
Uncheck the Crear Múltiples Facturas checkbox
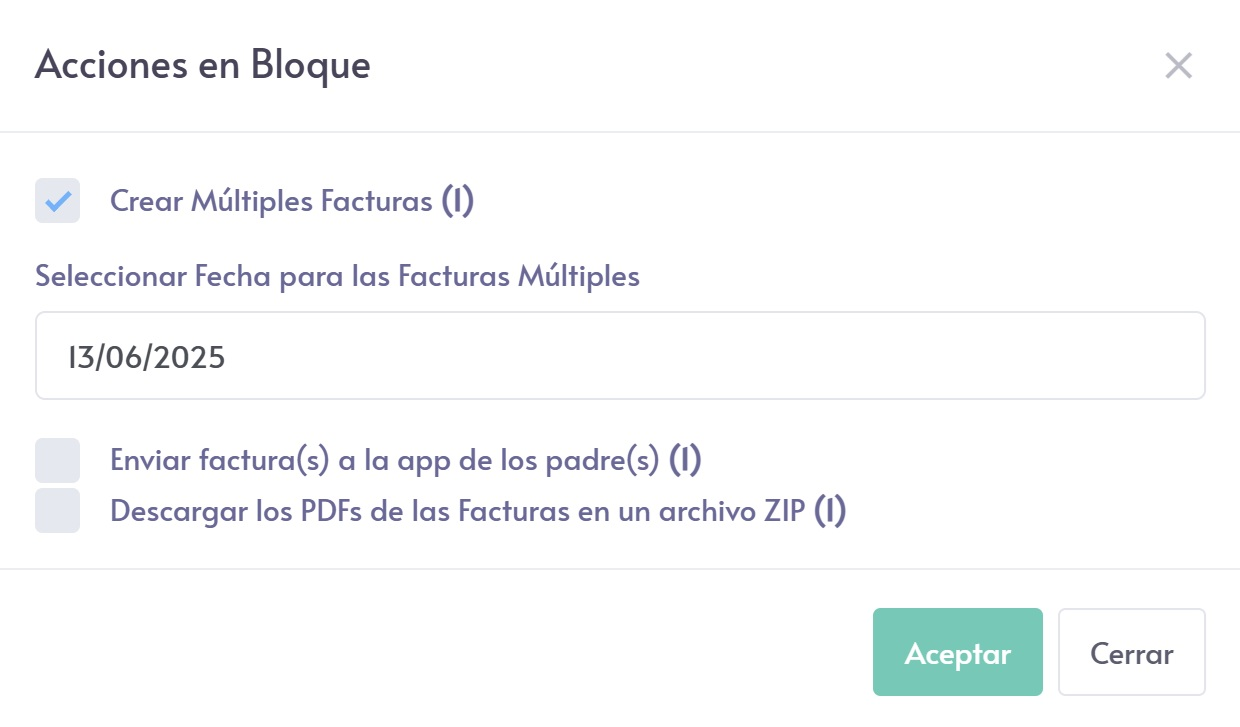[x=57, y=201]
